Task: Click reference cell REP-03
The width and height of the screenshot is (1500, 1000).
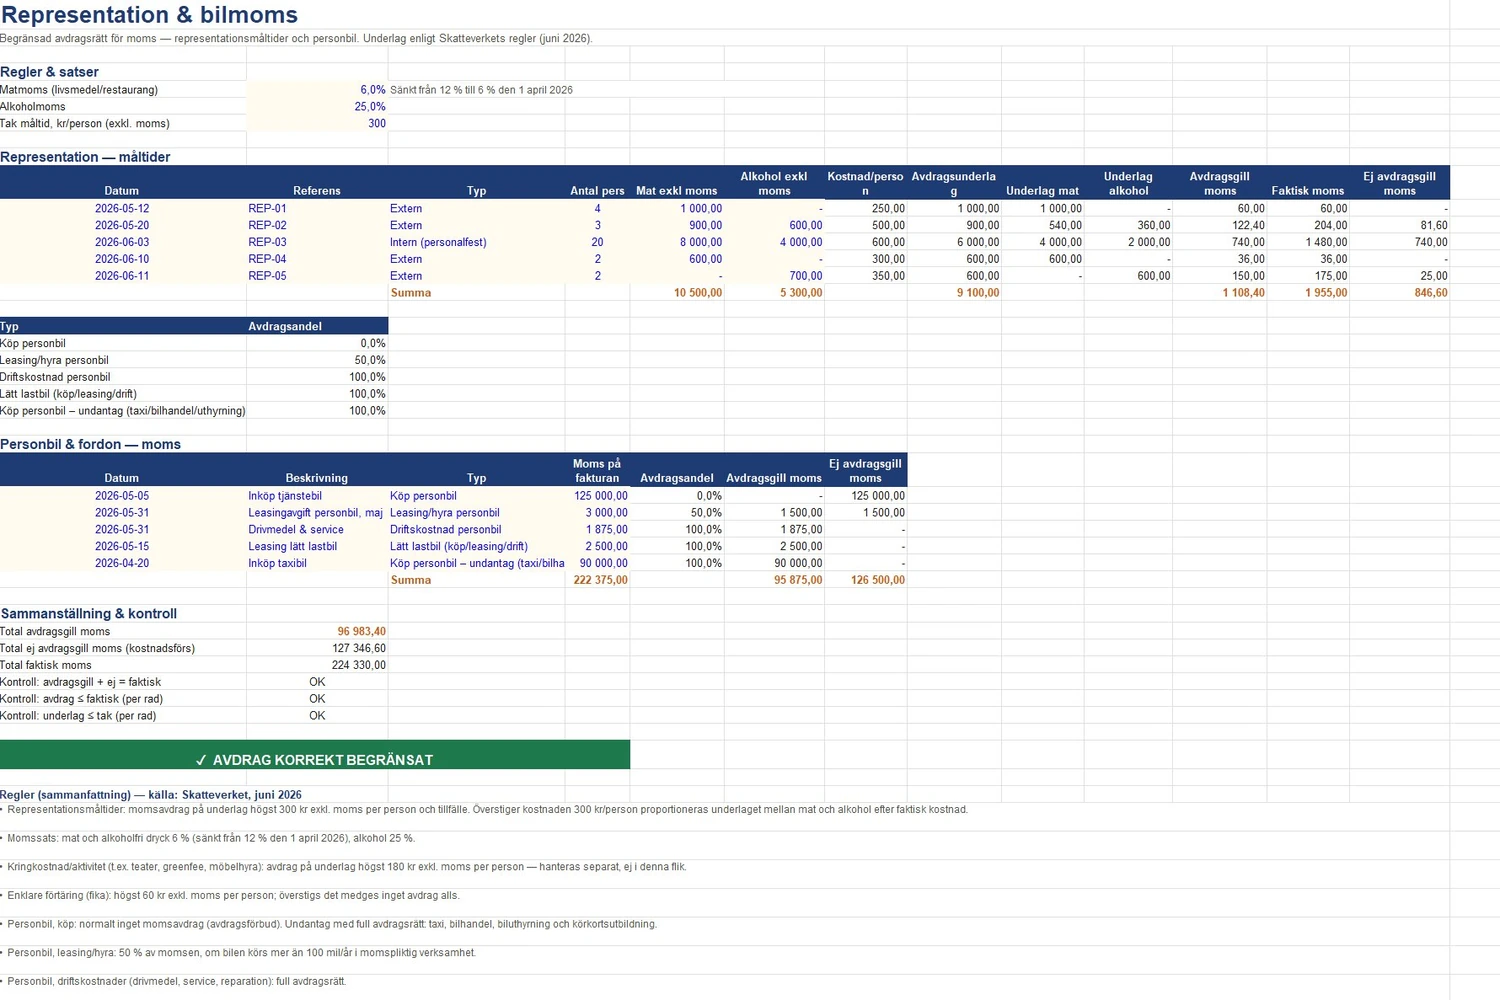Action: click(x=317, y=242)
